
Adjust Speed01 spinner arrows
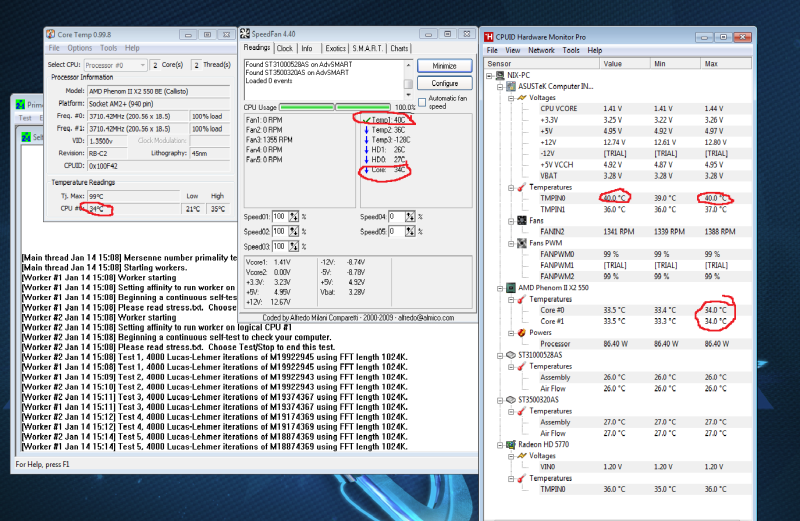293,217
